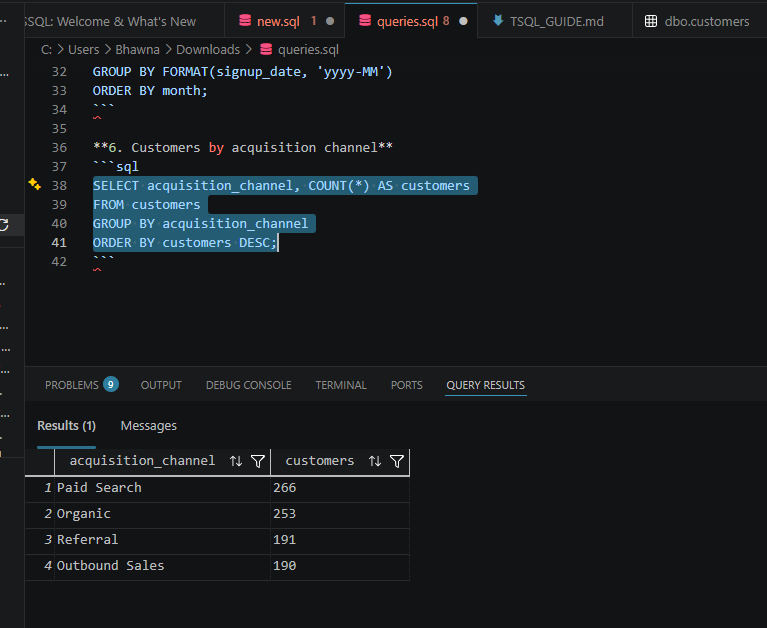This screenshot has width=767, height=628.
Task: Select the Referral cell
Action: click(162, 539)
